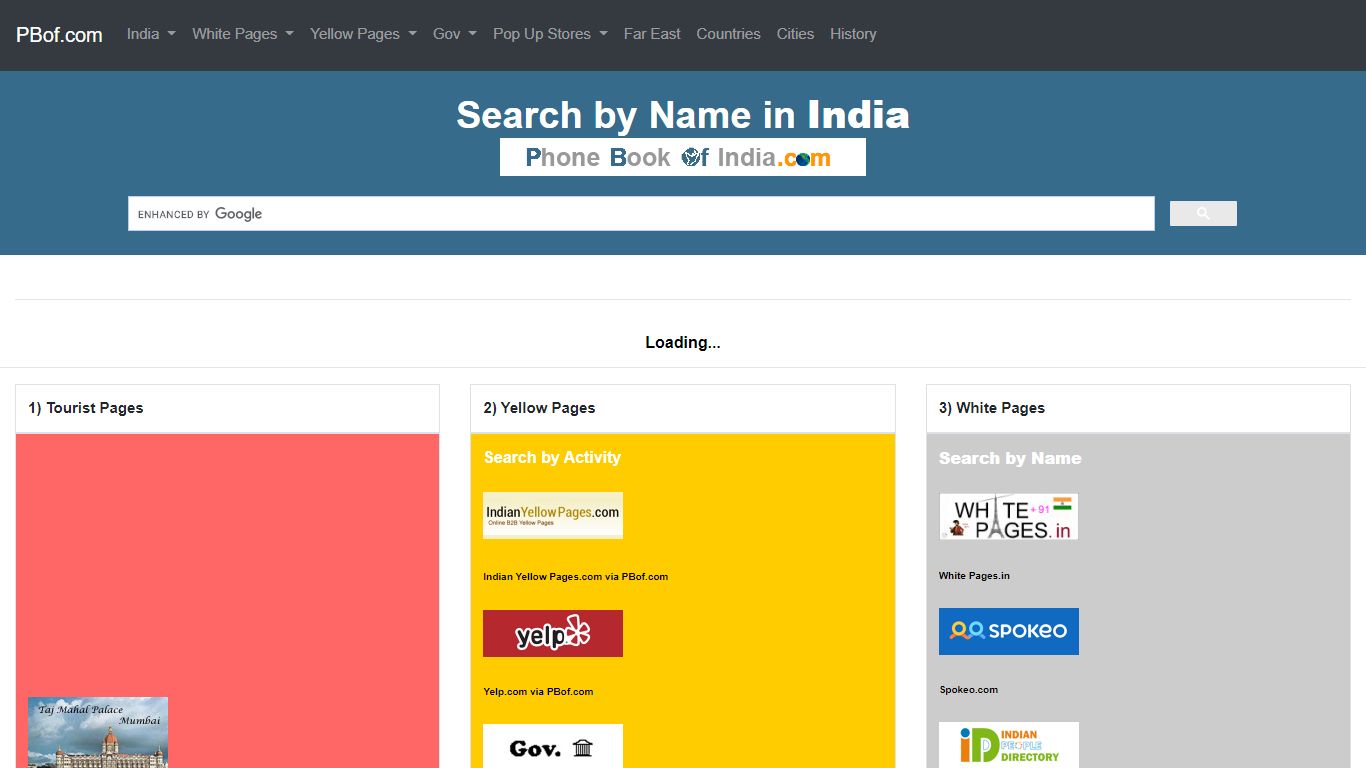Click the Search by Name in India title
Screen dimensions: 1366x768
point(683,115)
